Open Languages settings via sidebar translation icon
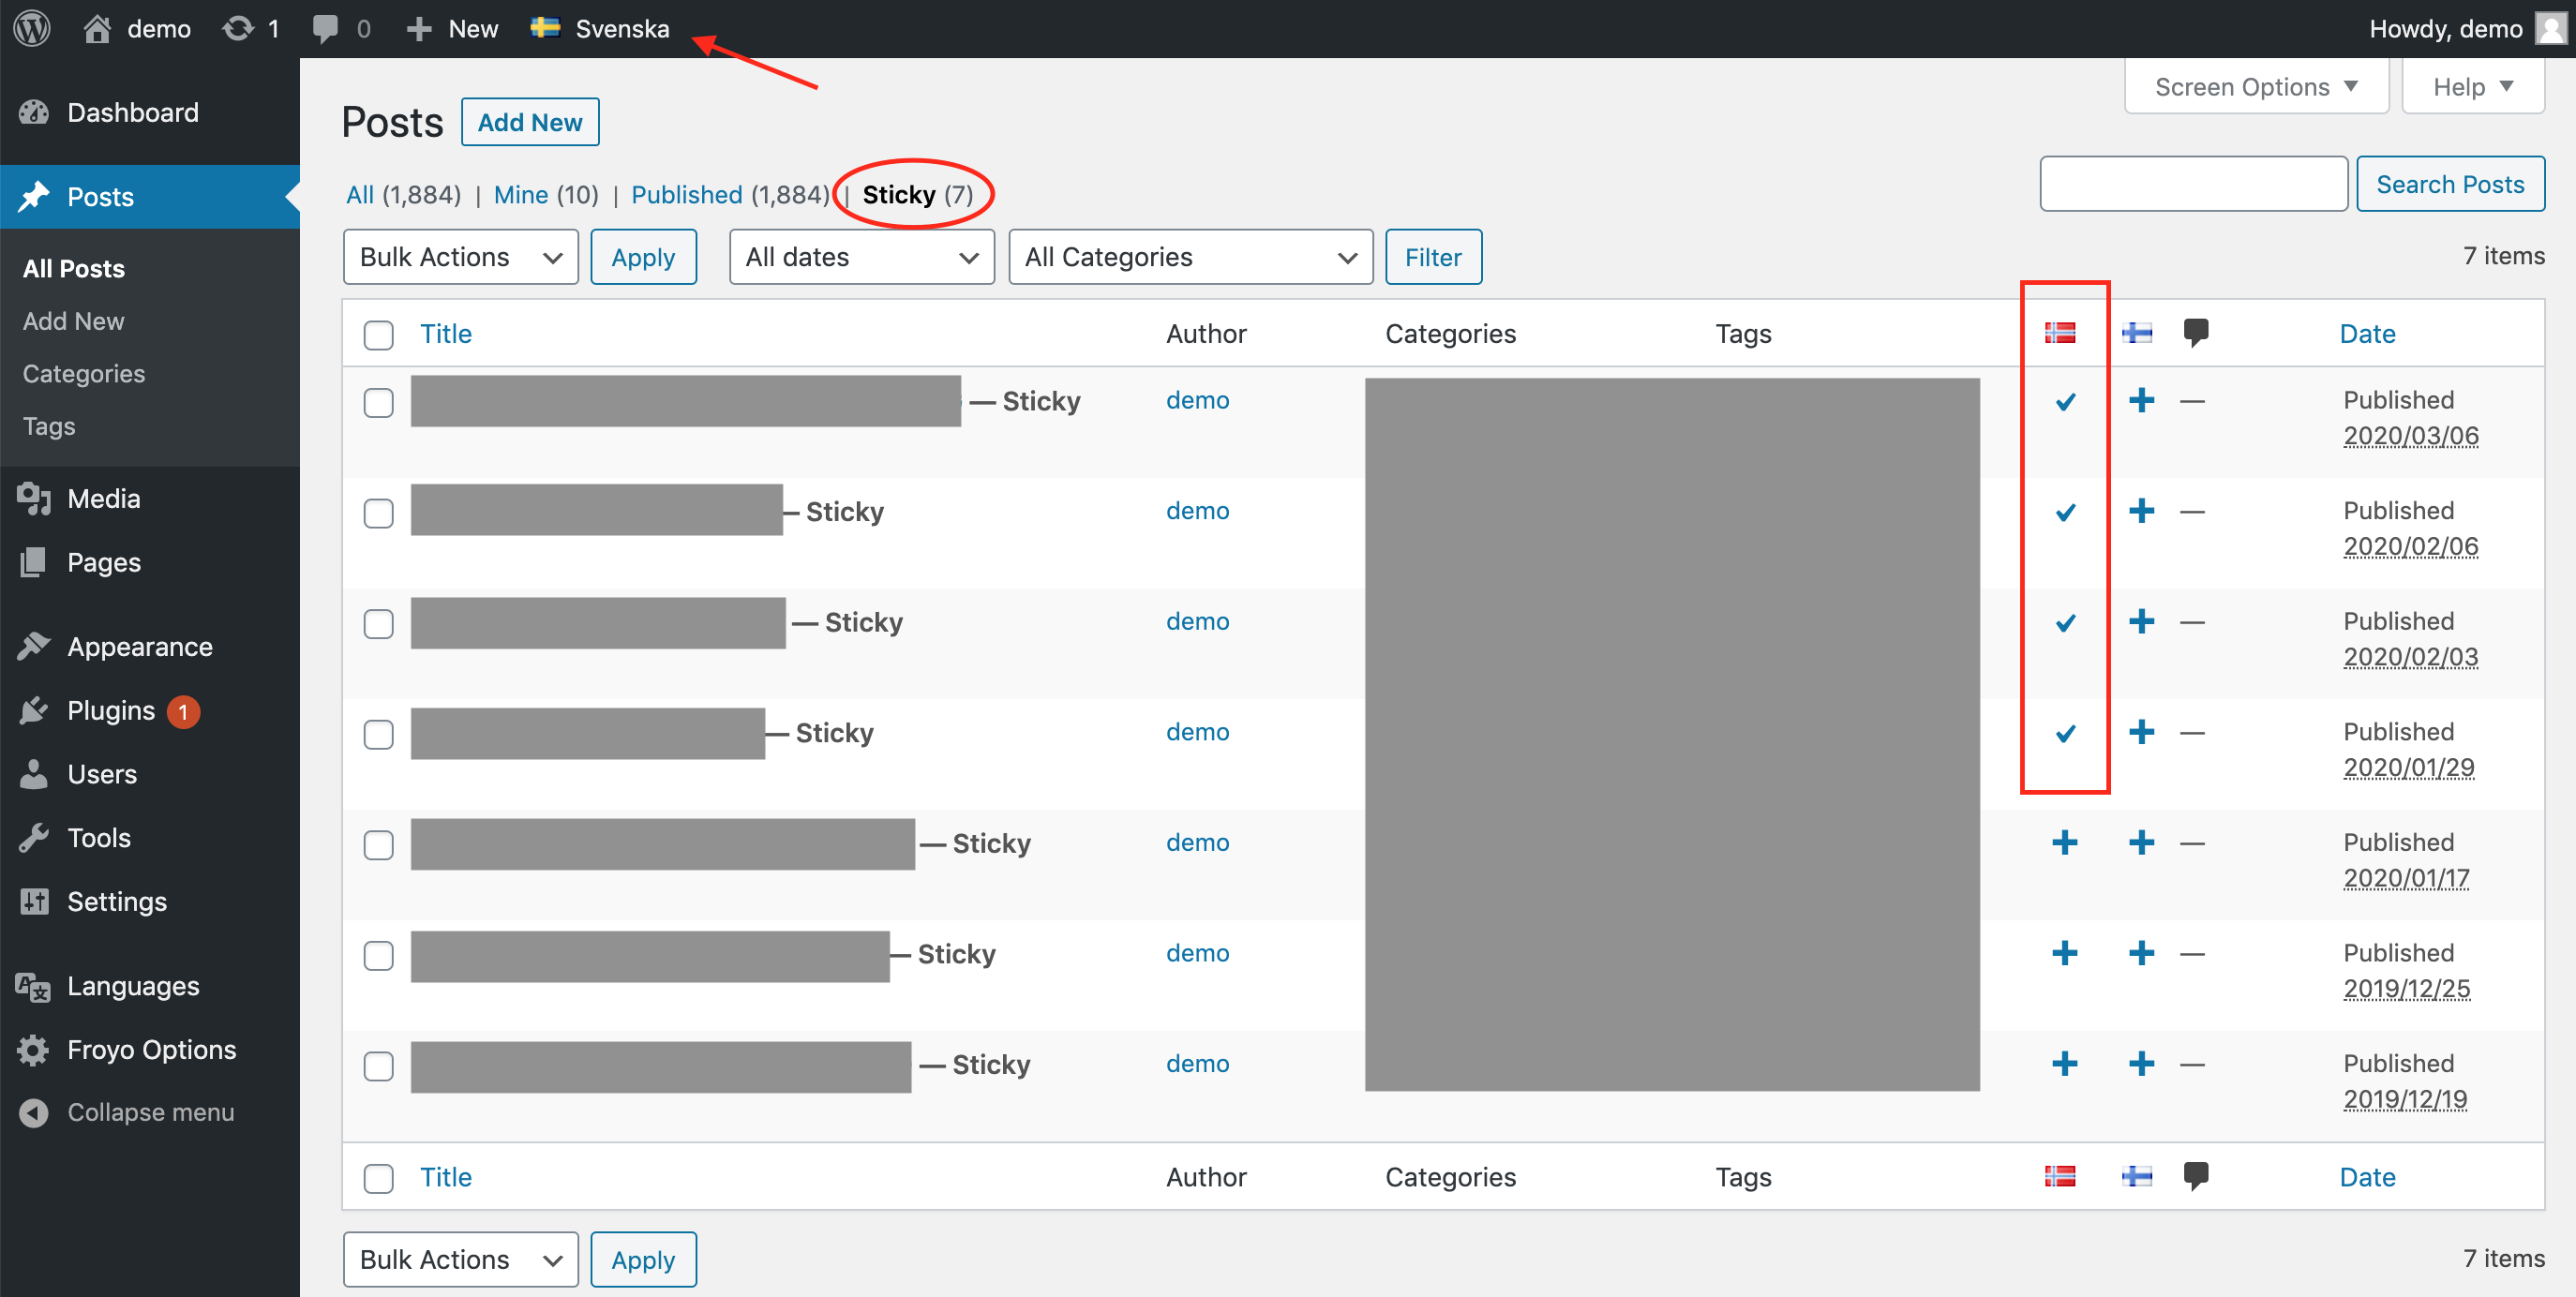Screen dimensions: 2576x1297 click(x=33, y=986)
